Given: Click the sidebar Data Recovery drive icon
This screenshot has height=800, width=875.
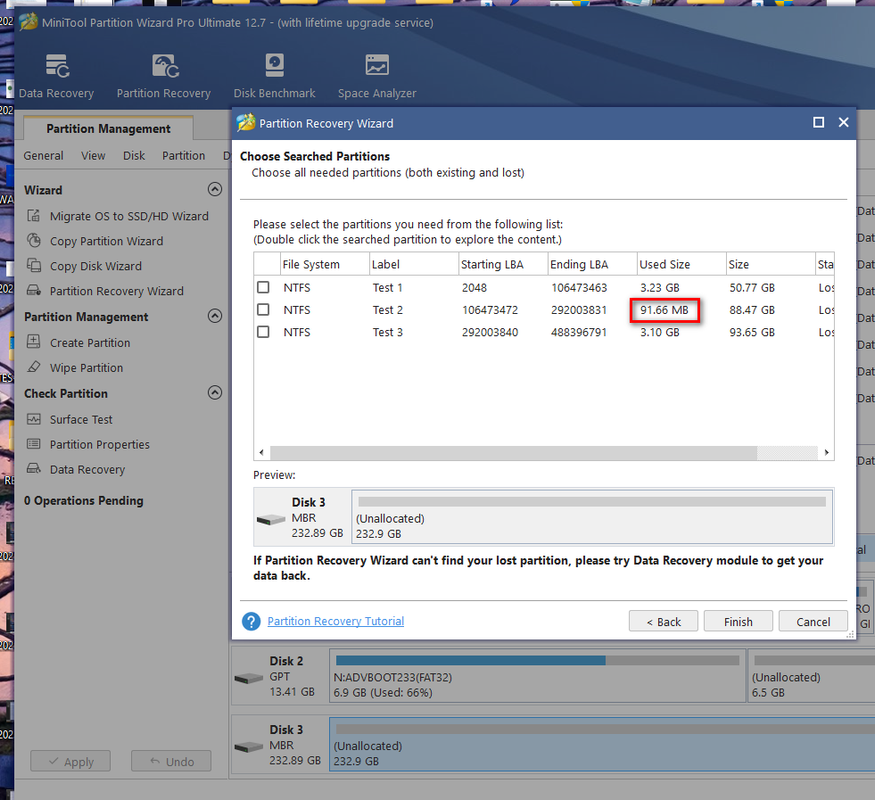Looking at the screenshot, I should [x=34, y=469].
